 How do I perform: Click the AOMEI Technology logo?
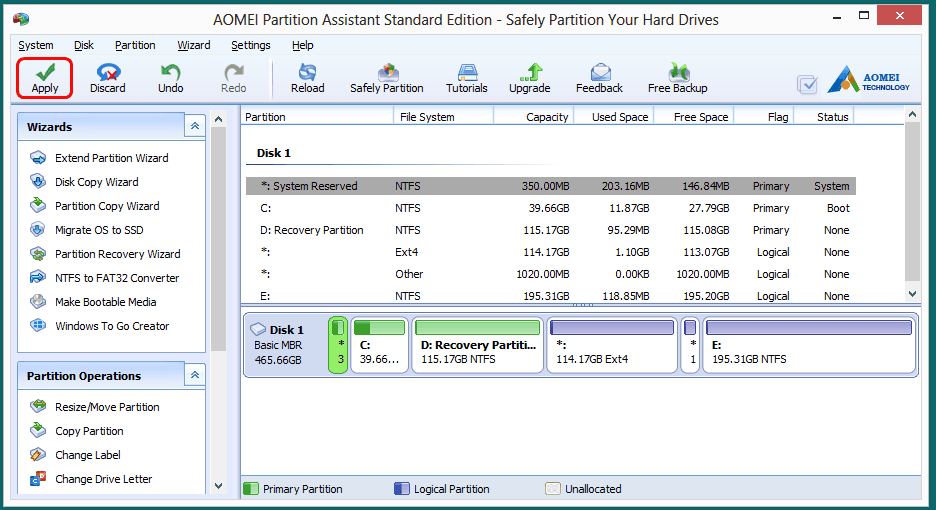point(869,79)
